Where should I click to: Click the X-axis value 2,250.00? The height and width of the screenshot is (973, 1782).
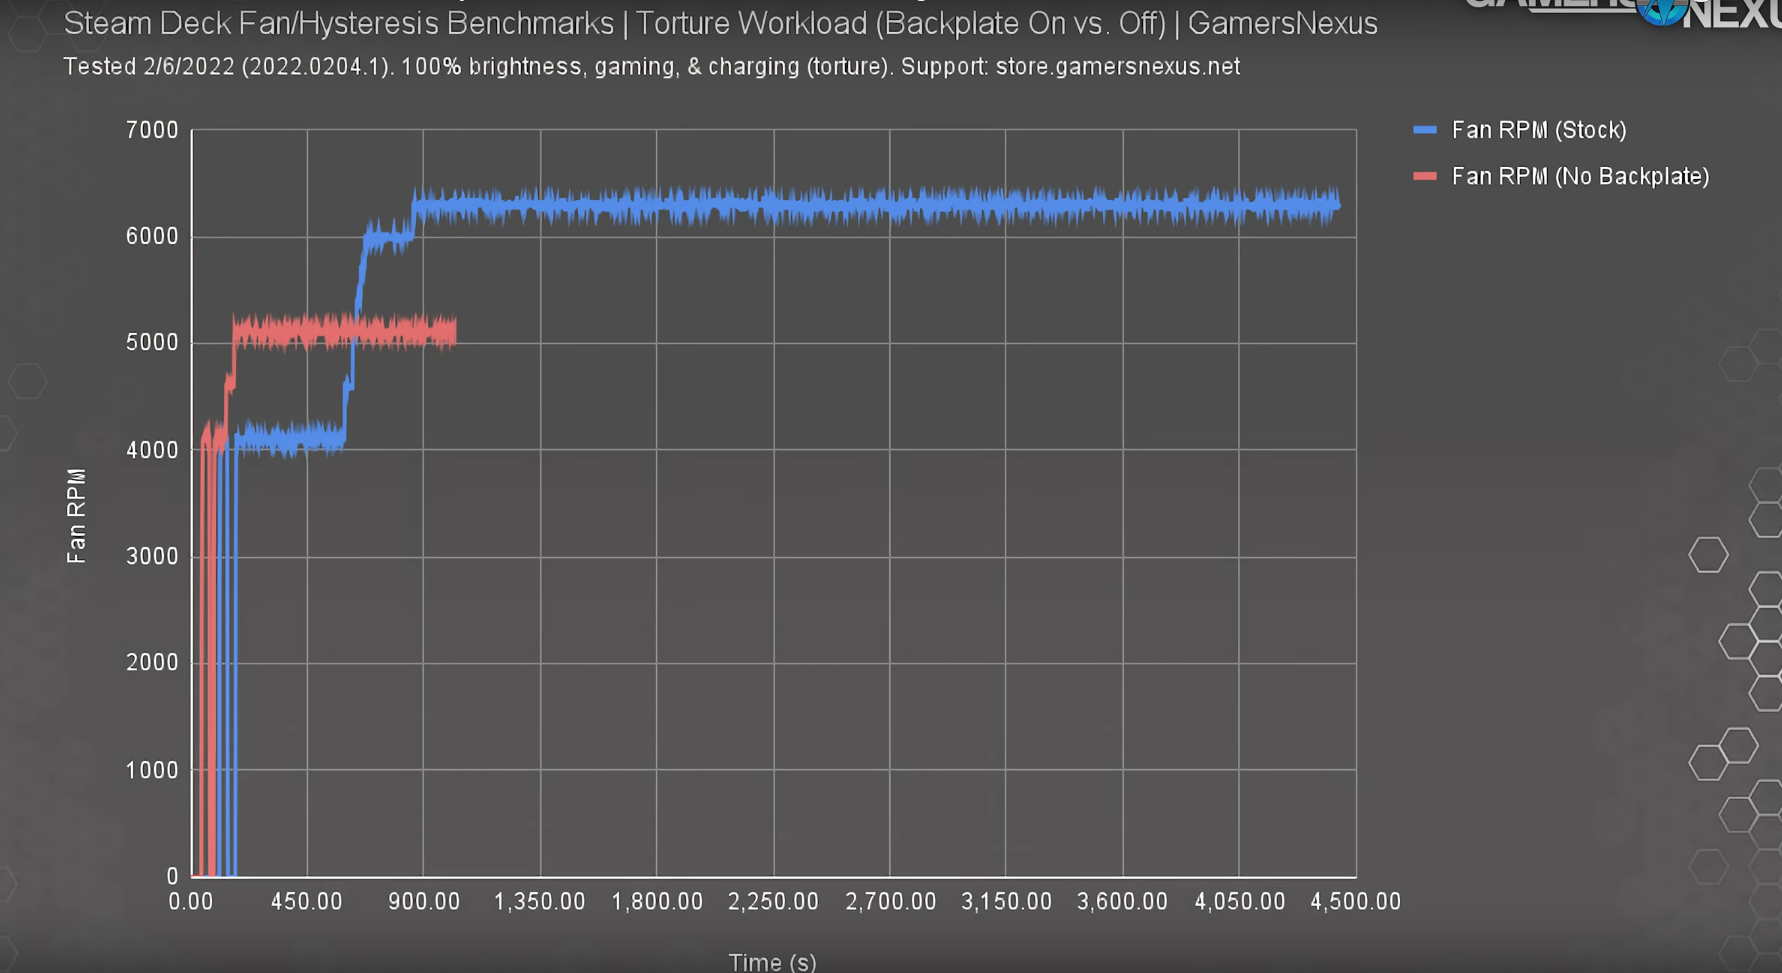coord(773,901)
